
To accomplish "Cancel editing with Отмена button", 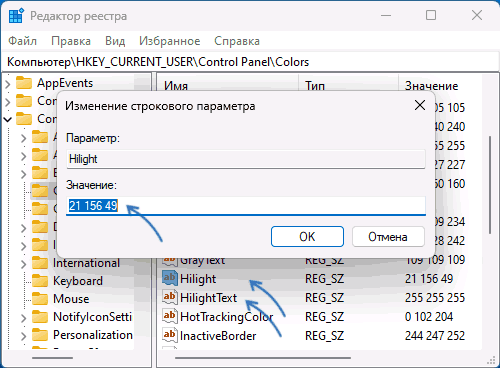I will [x=388, y=237].
